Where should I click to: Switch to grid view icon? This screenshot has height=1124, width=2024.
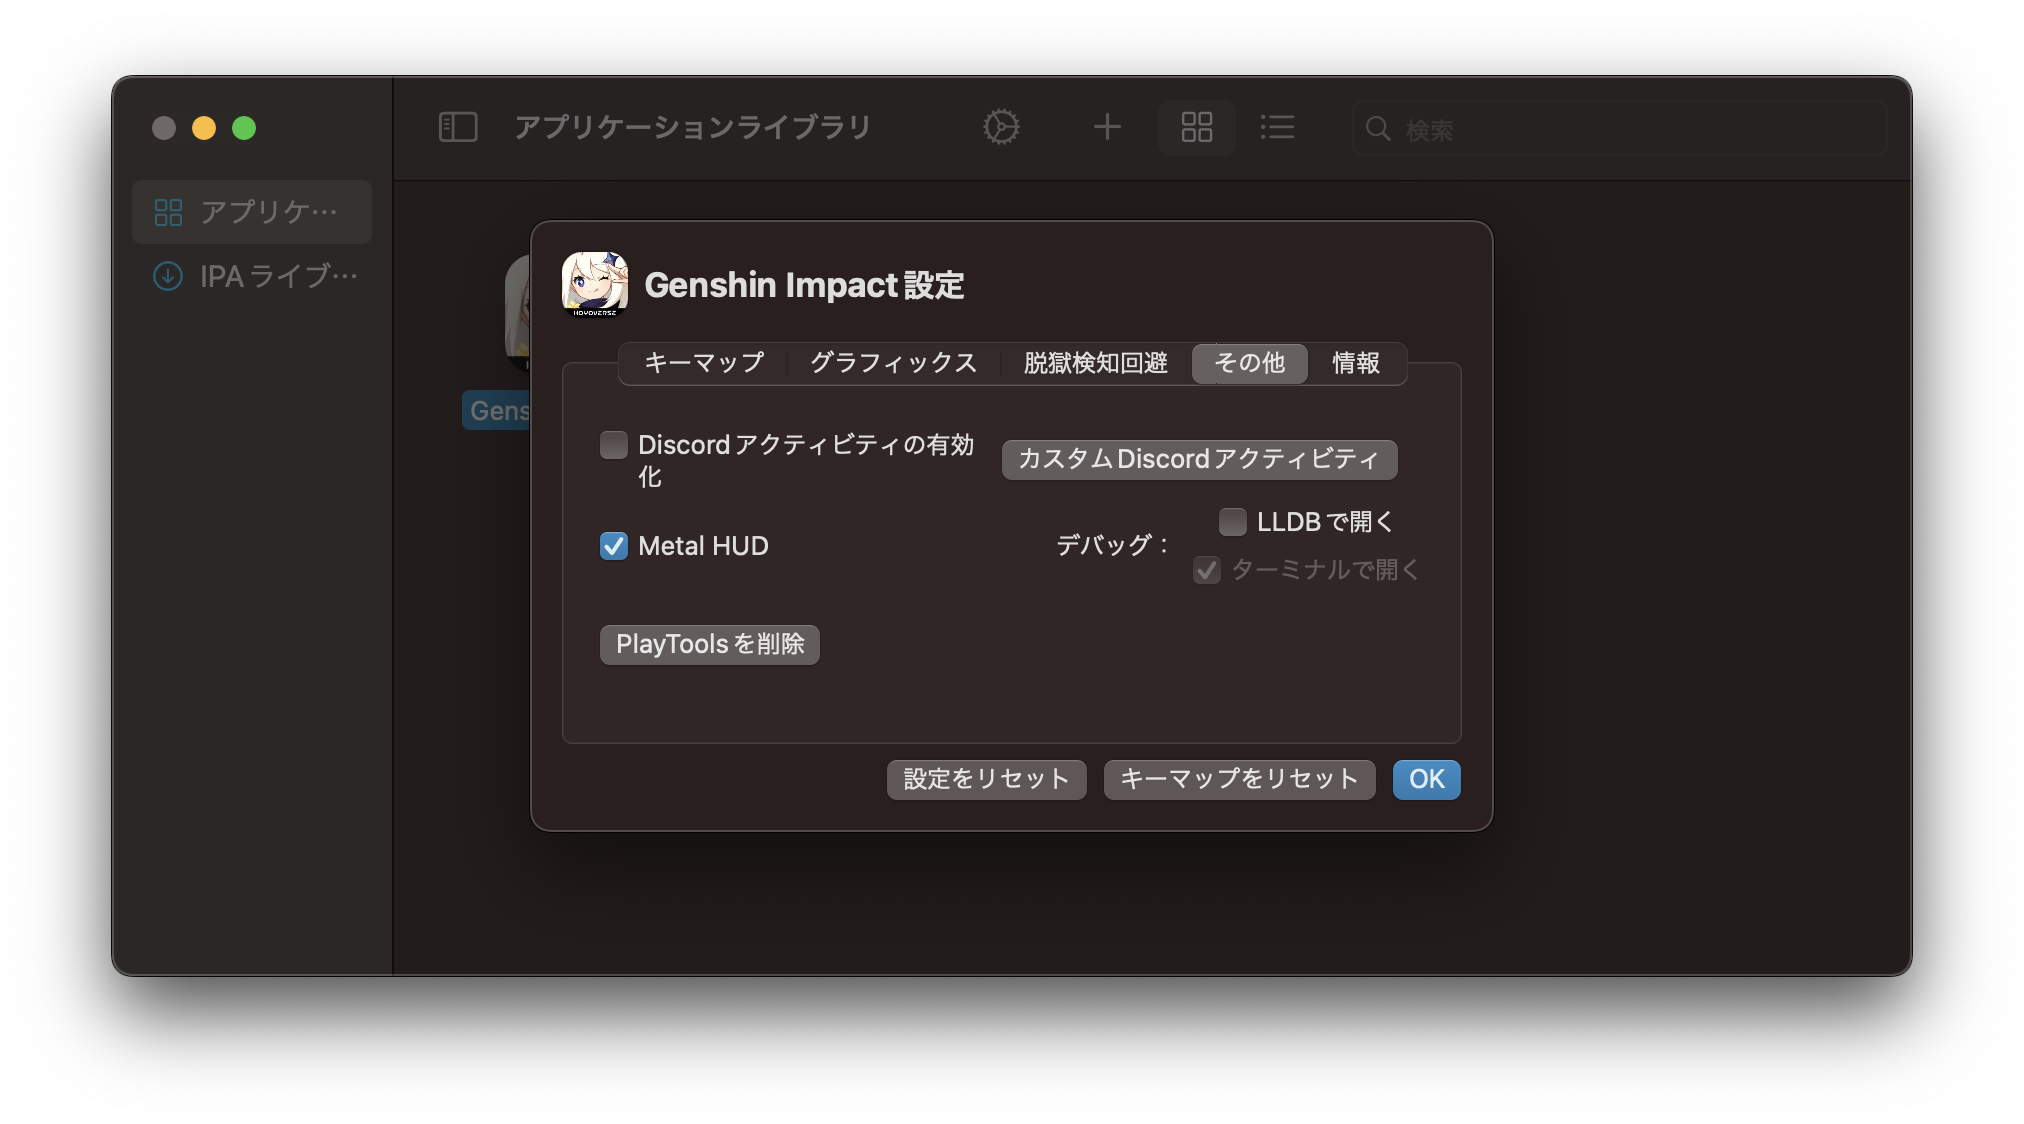(1196, 127)
